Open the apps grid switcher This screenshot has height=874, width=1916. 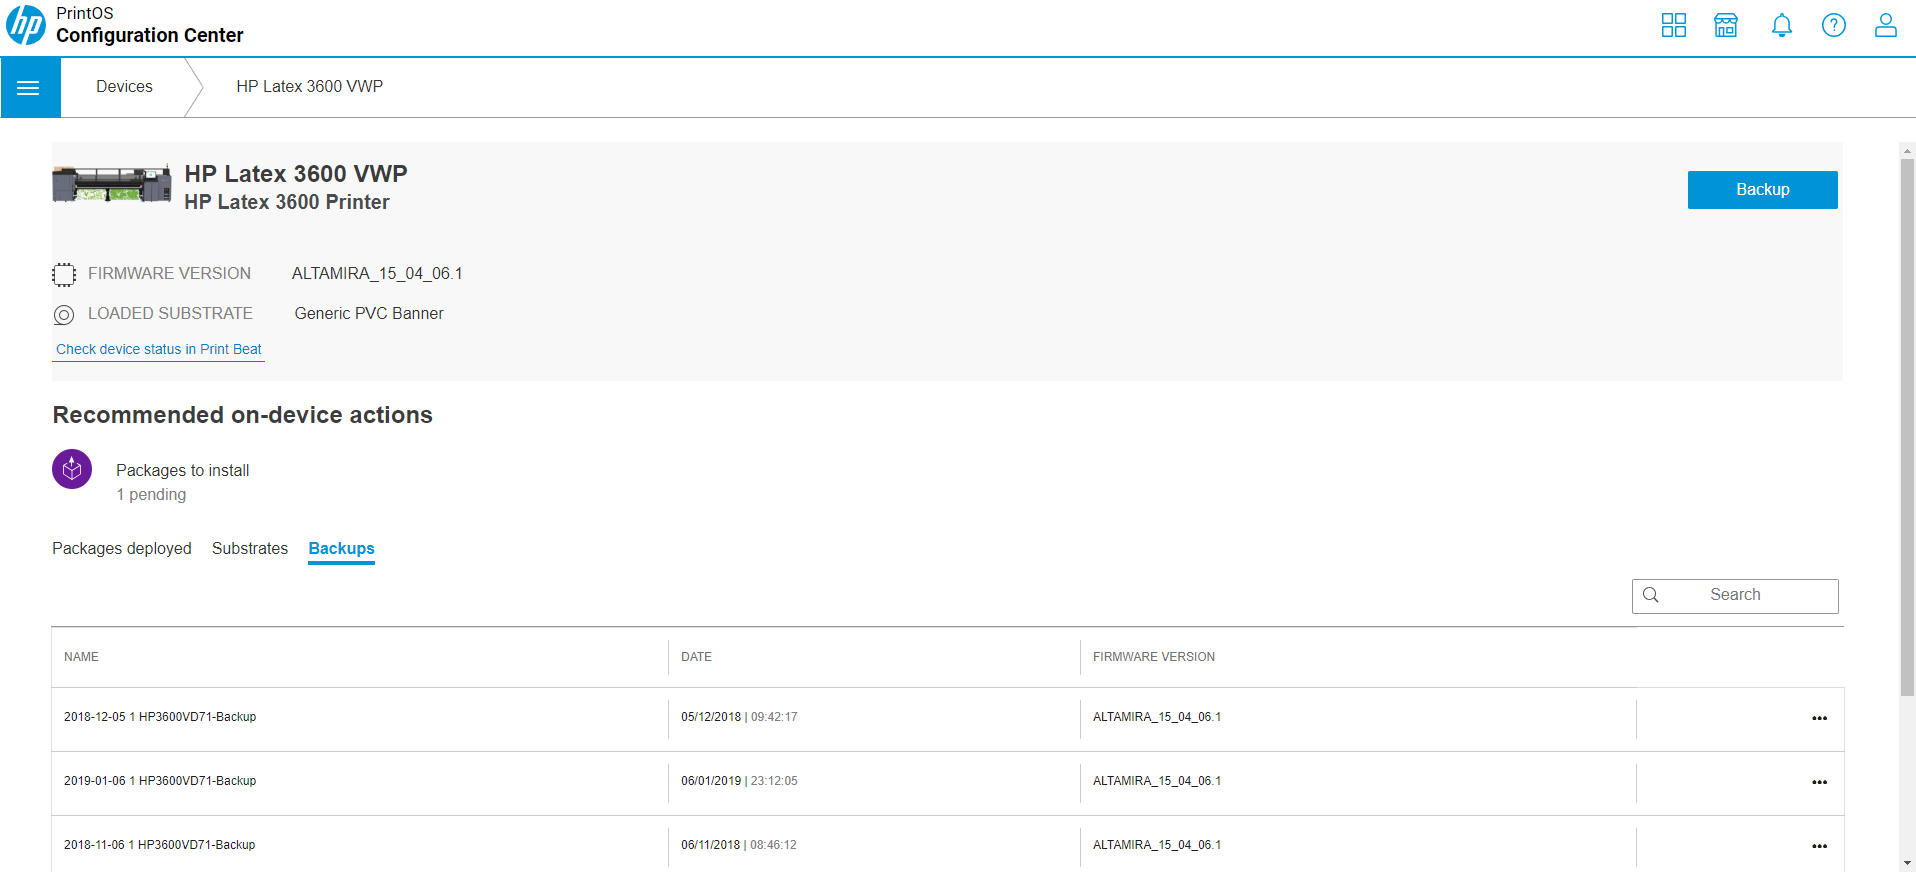coord(1673,25)
